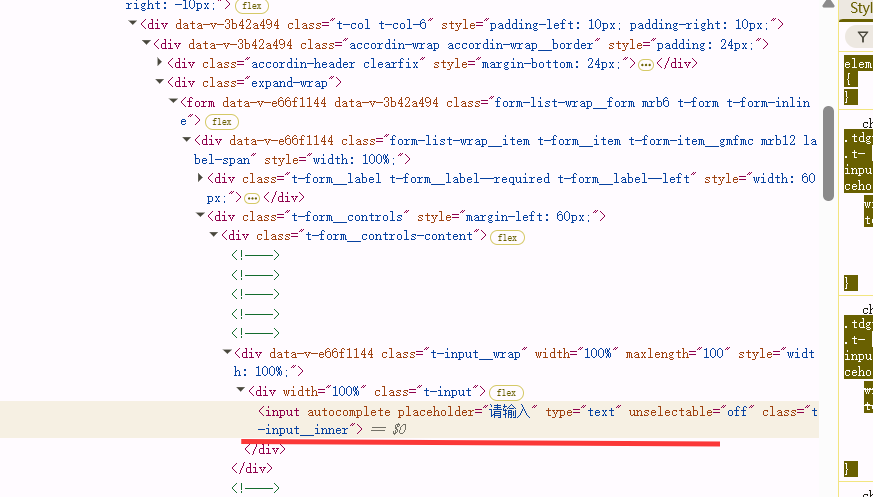
Task: Collapse the expand-wrap div node
Action: [160, 82]
